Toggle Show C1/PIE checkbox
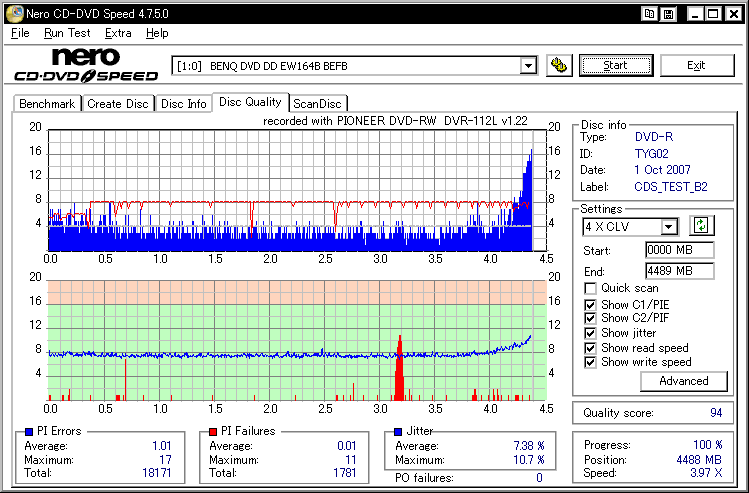 tap(590, 305)
